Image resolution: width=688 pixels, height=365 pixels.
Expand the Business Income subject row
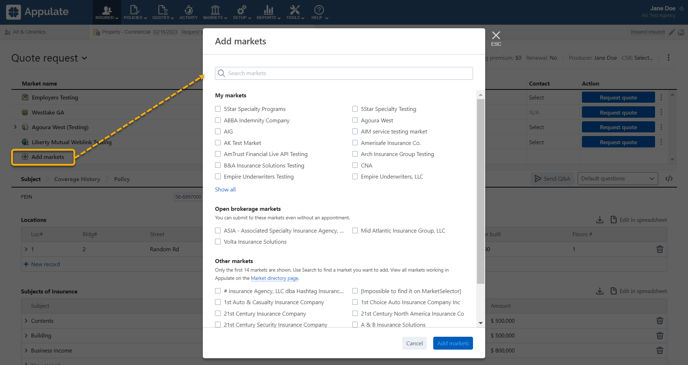click(x=26, y=351)
